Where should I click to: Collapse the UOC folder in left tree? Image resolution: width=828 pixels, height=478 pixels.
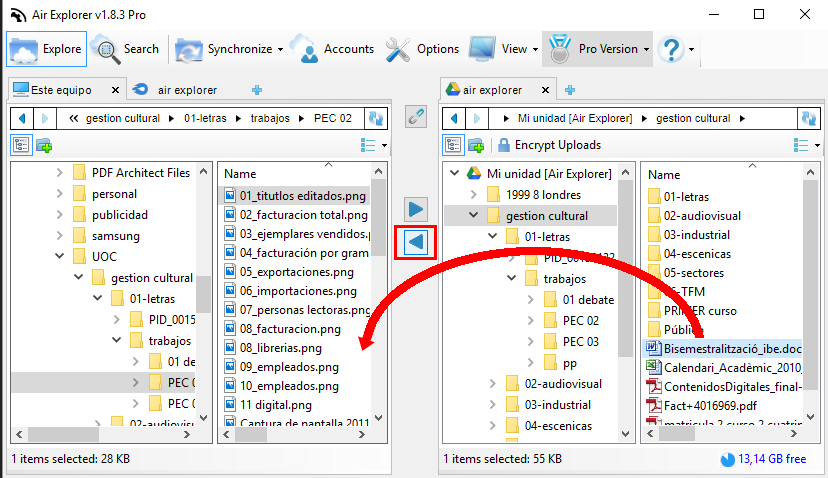point(60,256)
